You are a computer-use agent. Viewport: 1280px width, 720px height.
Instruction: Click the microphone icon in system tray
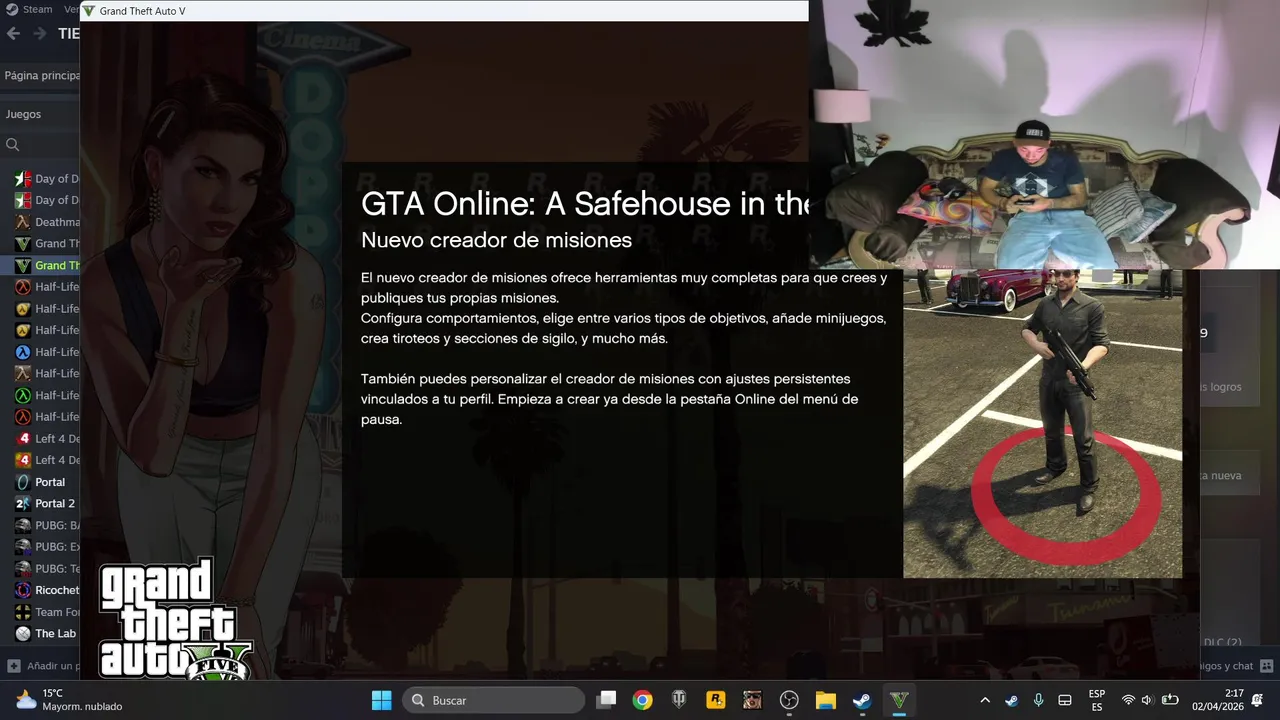point(1039,700)
